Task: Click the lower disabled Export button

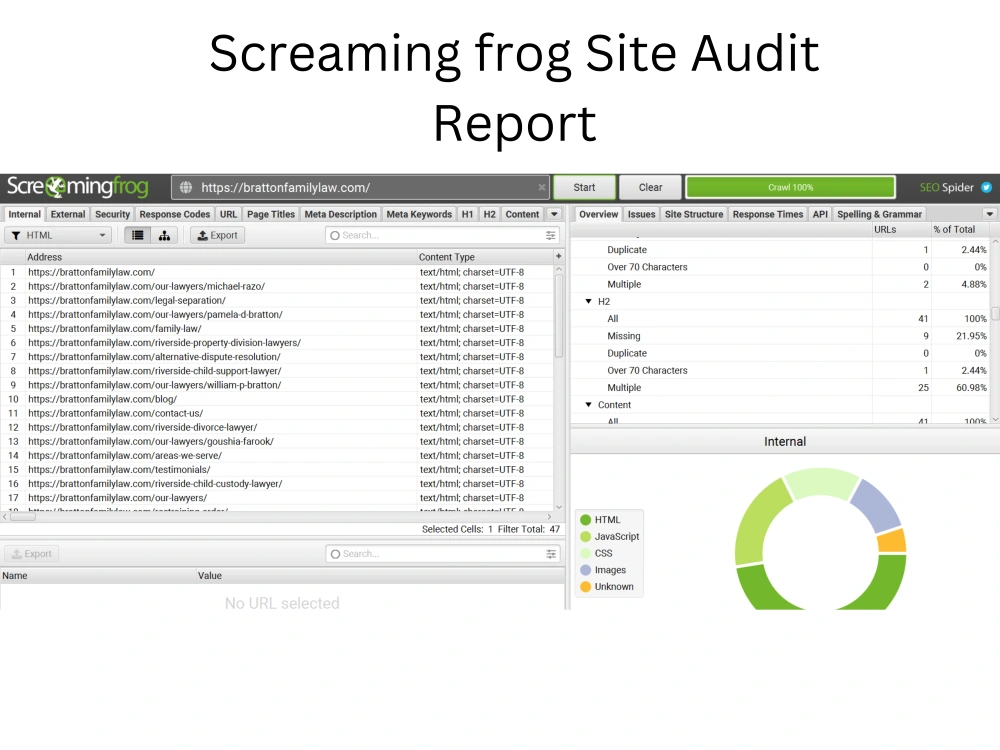Action: click(32, 554)
